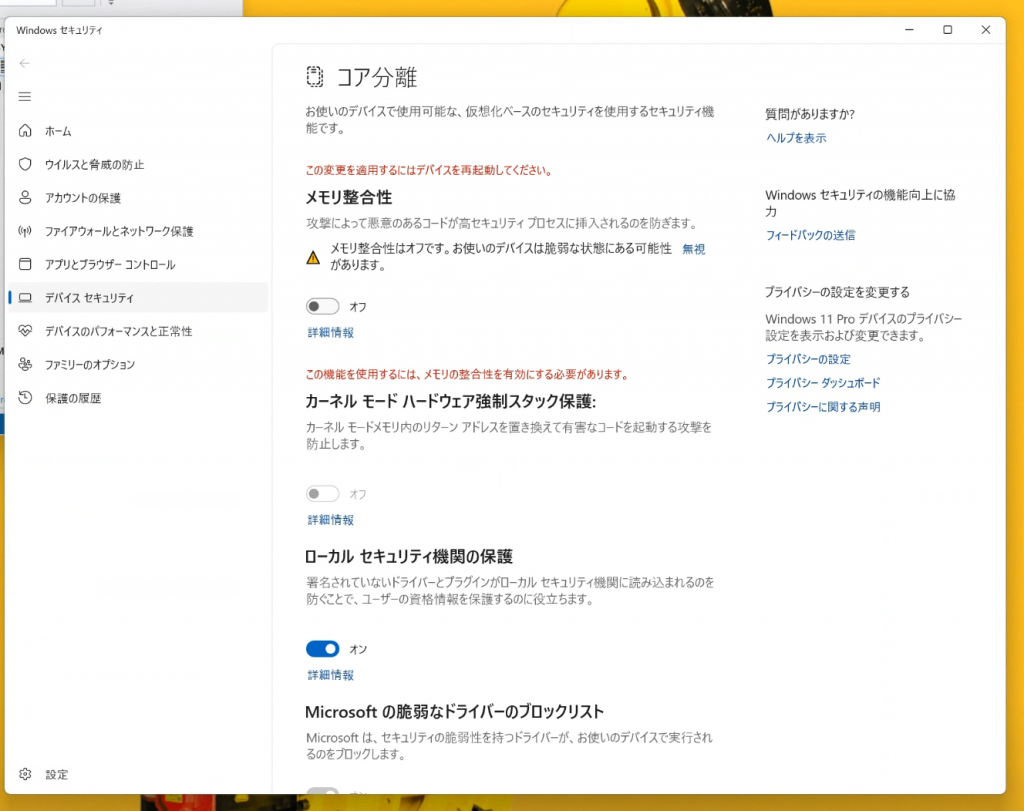1024x811 pixels.
Task: Click the device performance heart icon
Action: coord(25,331)
